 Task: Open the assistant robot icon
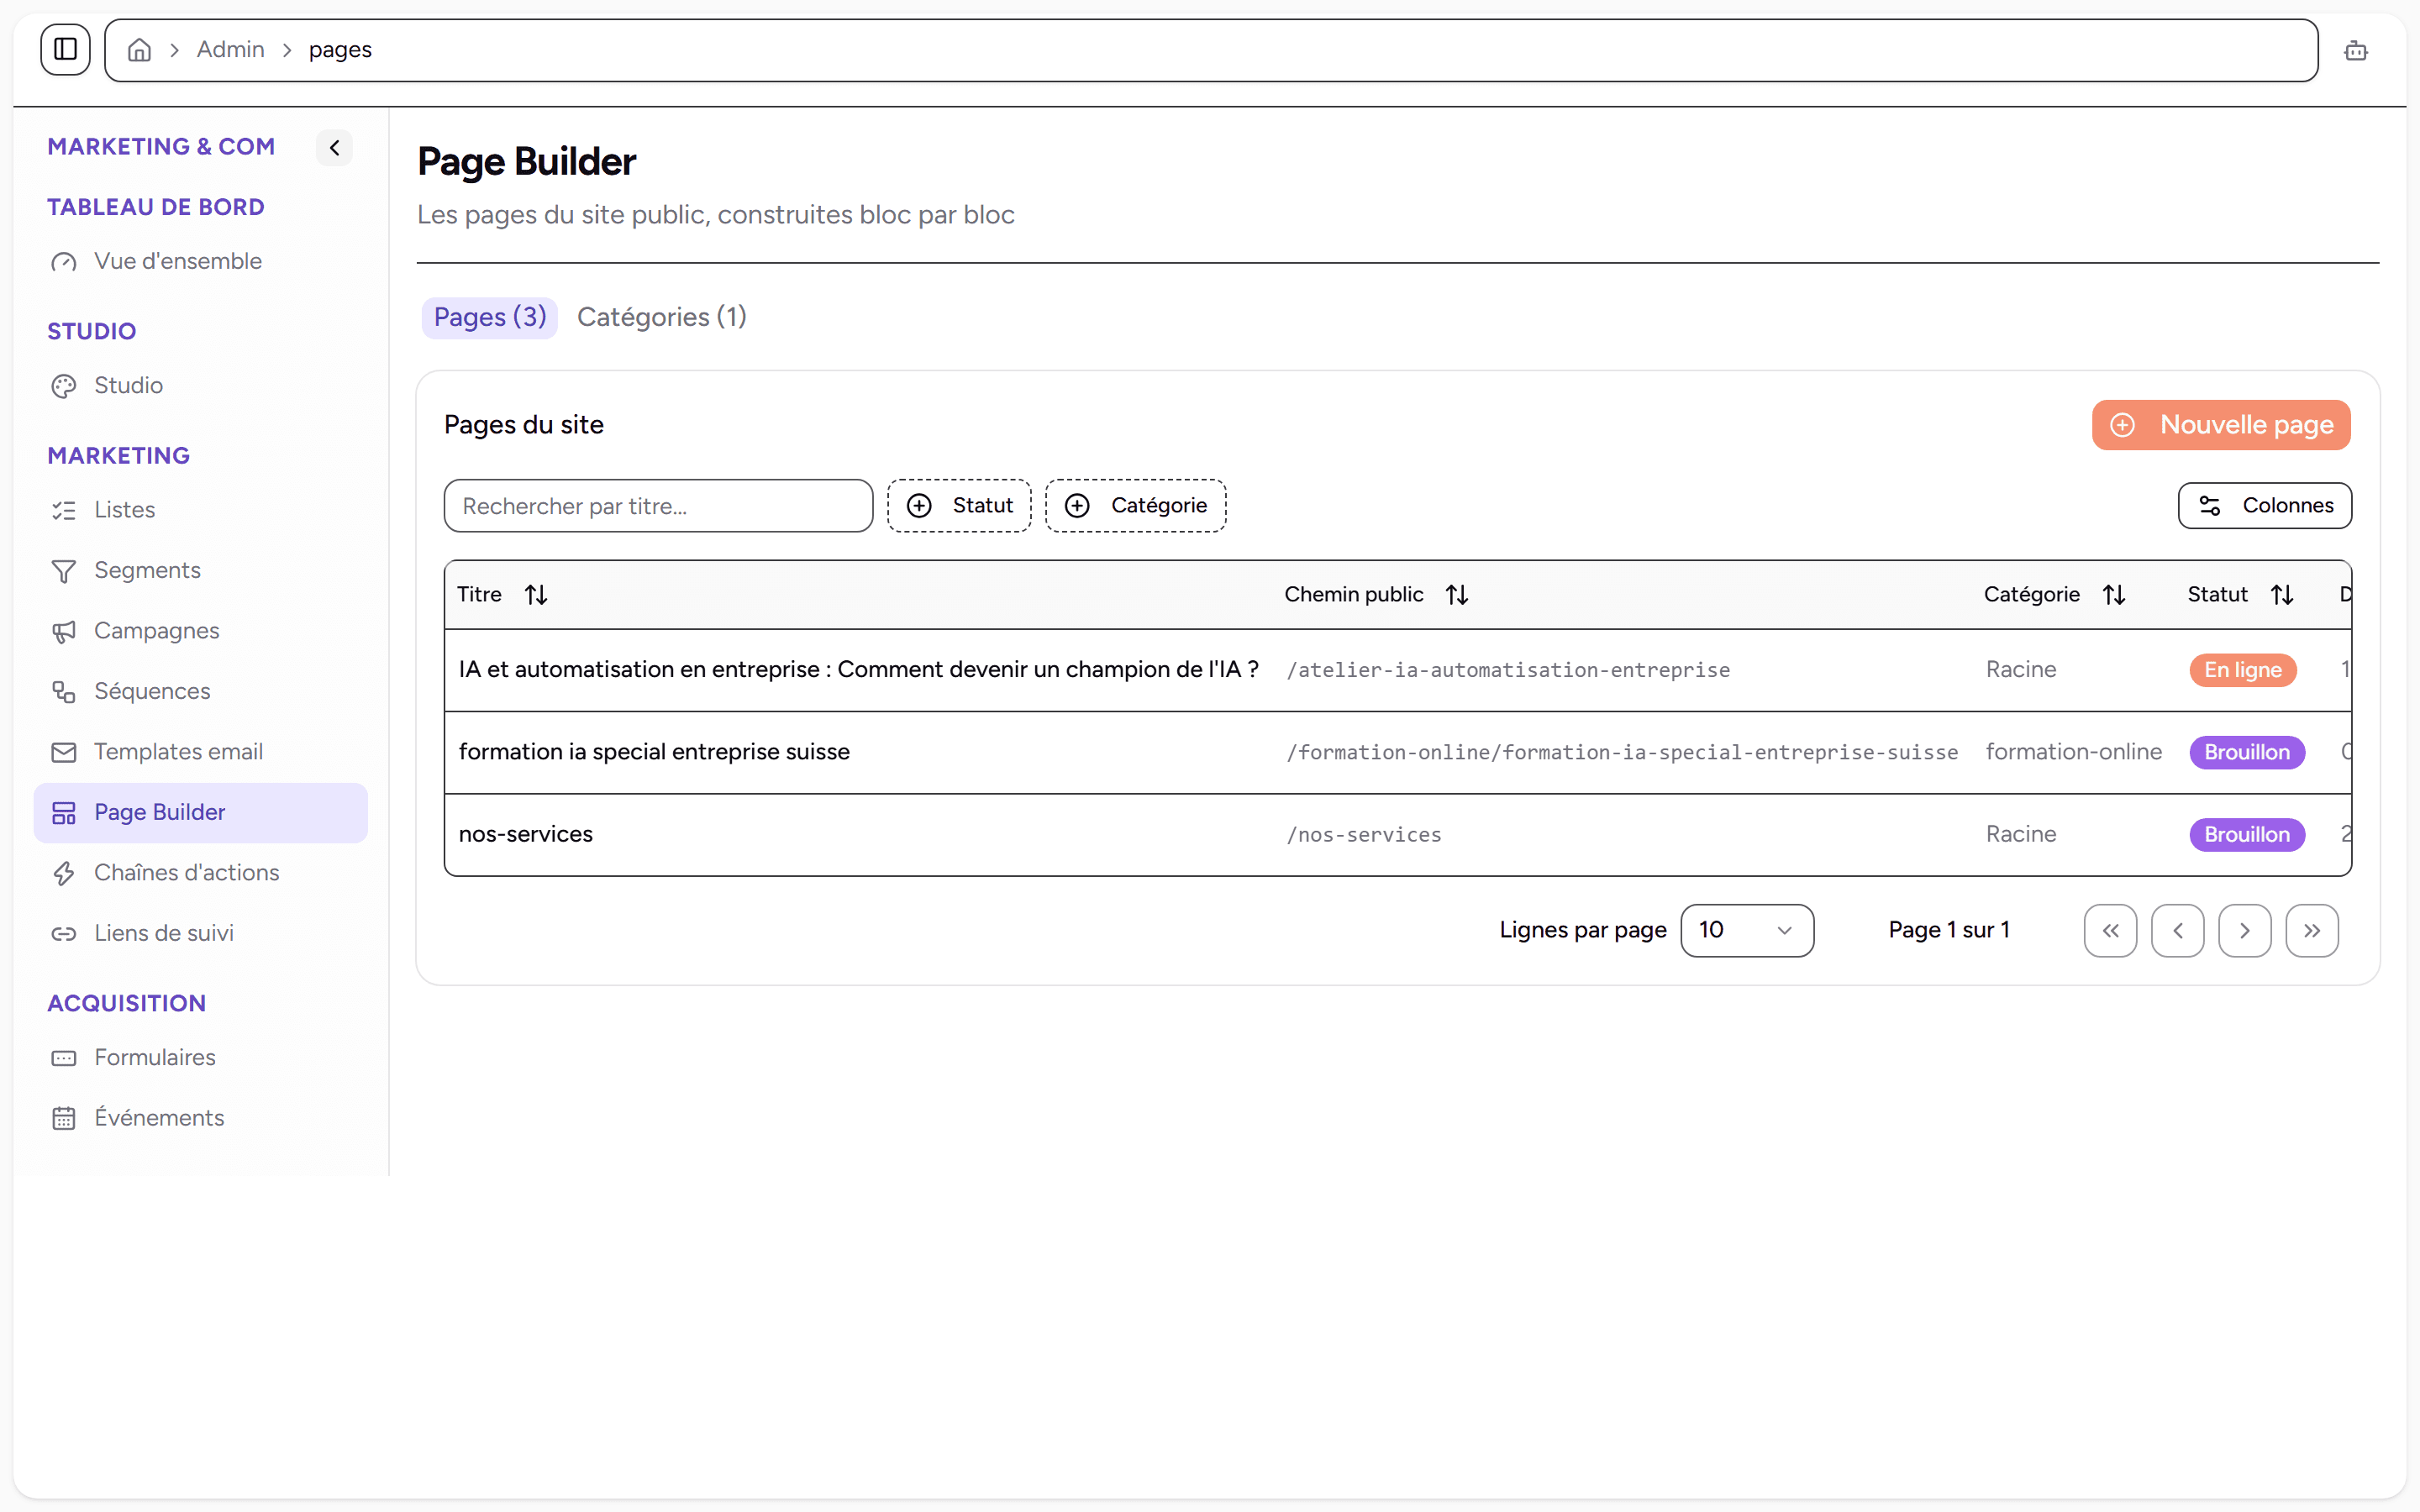2355,50
